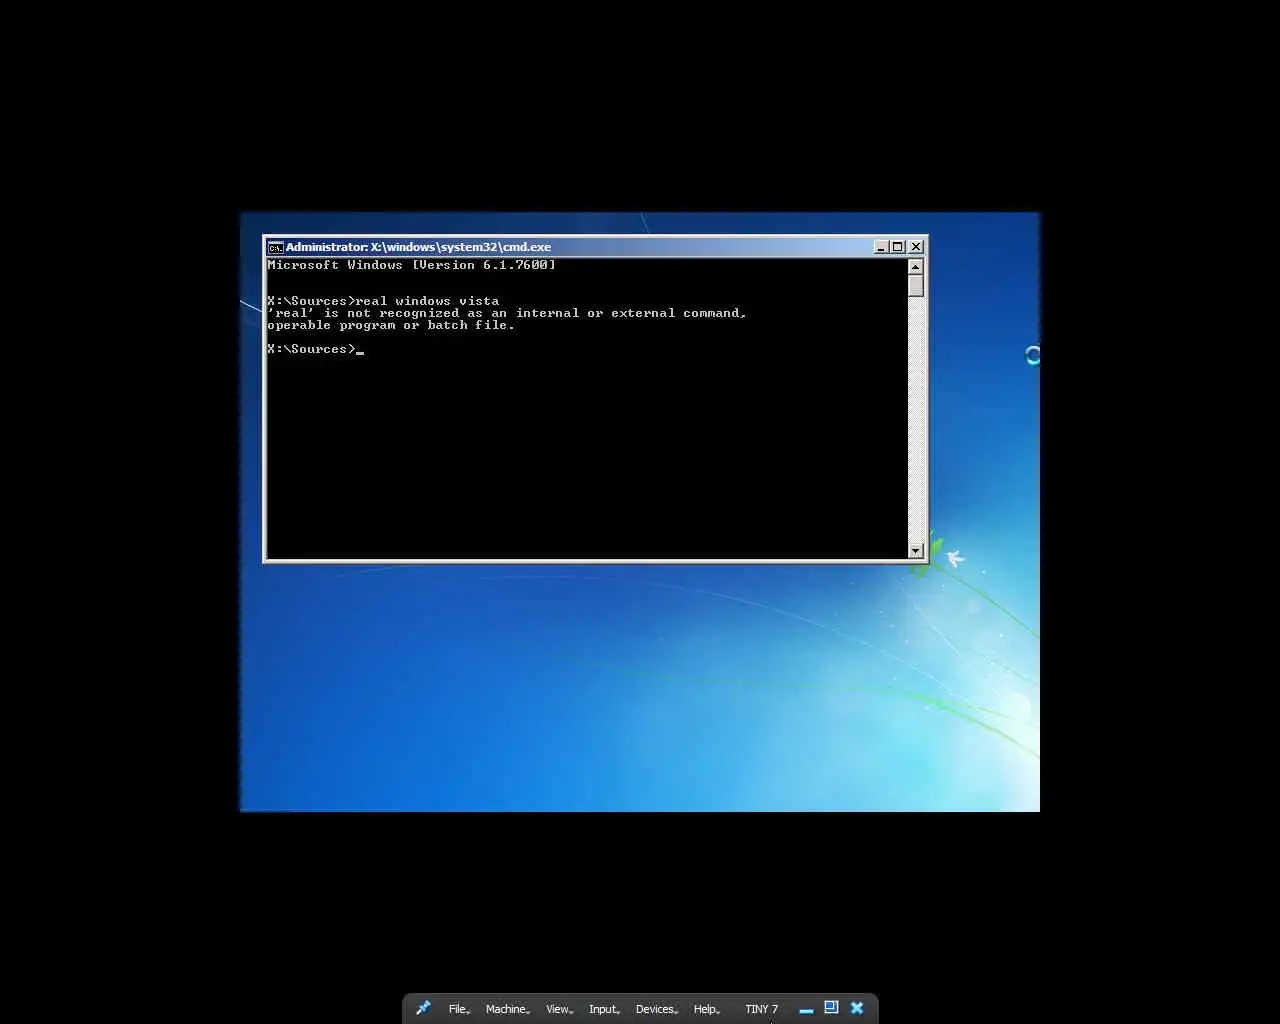Click the cmd.exe icon in title bar
This screenshot has height=1024, width=1280.
[275, 247]
